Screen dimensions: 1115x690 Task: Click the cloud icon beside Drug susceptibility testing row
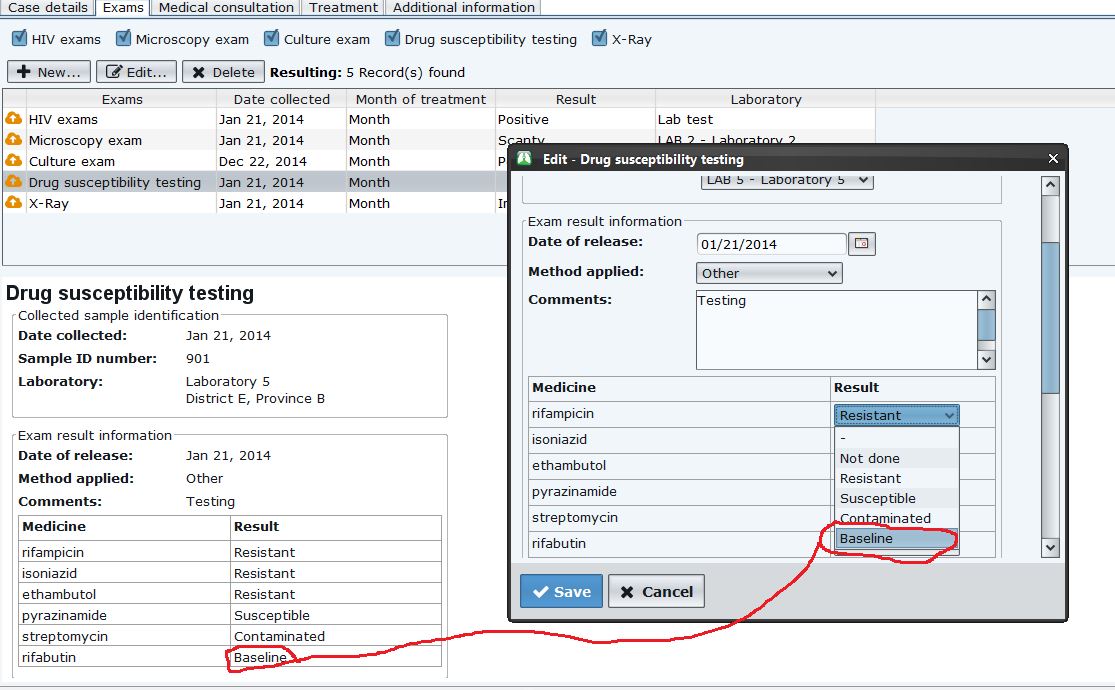point(14,181)
